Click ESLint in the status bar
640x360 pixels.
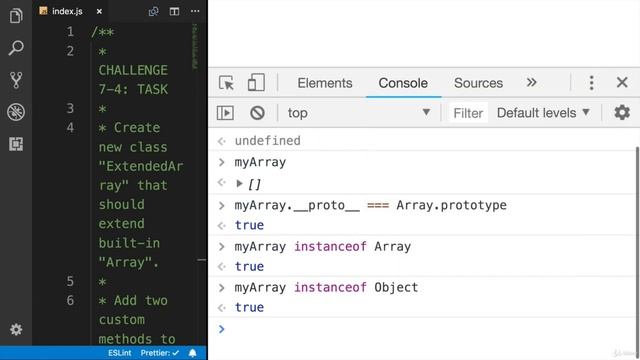tap(120, 353)
